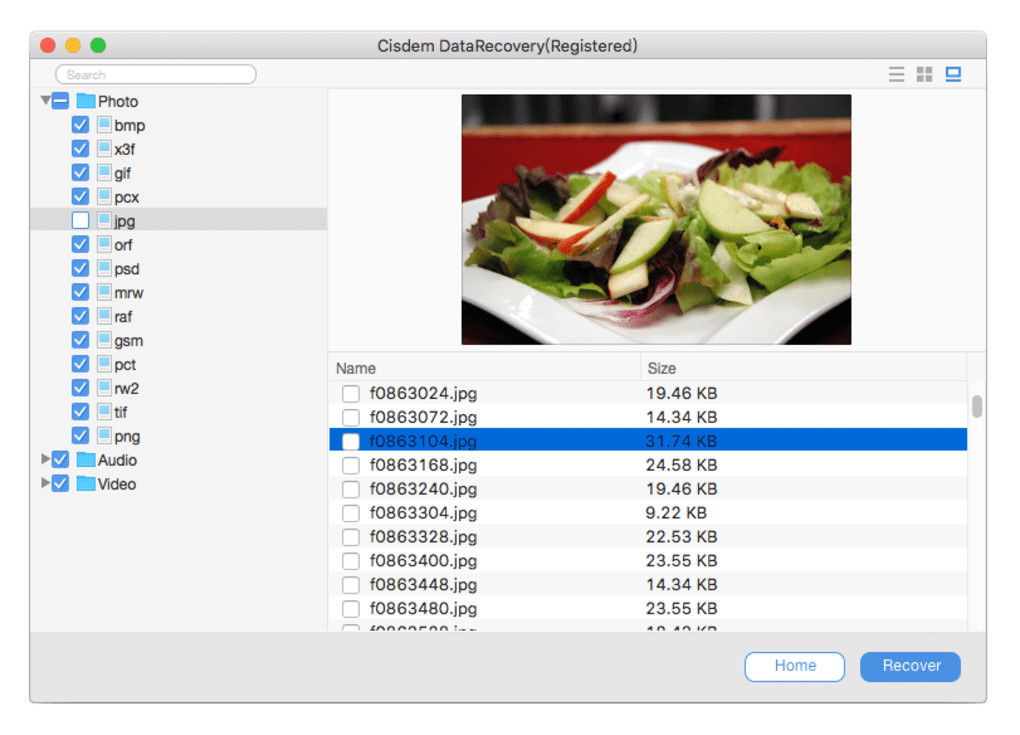Select the psd tree item label
The height and width of the screenshot is (735, 1020).
click(127, 269)
